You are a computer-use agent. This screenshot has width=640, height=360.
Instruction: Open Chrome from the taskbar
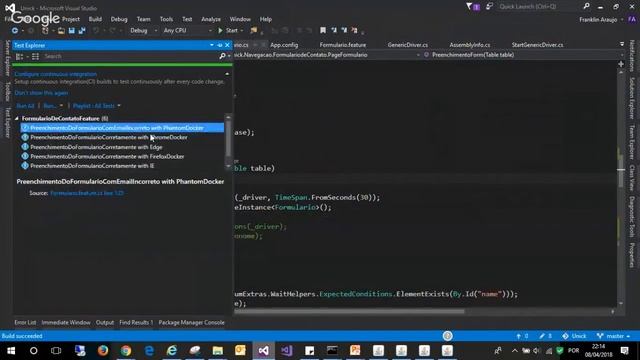[x=126, y=351]
